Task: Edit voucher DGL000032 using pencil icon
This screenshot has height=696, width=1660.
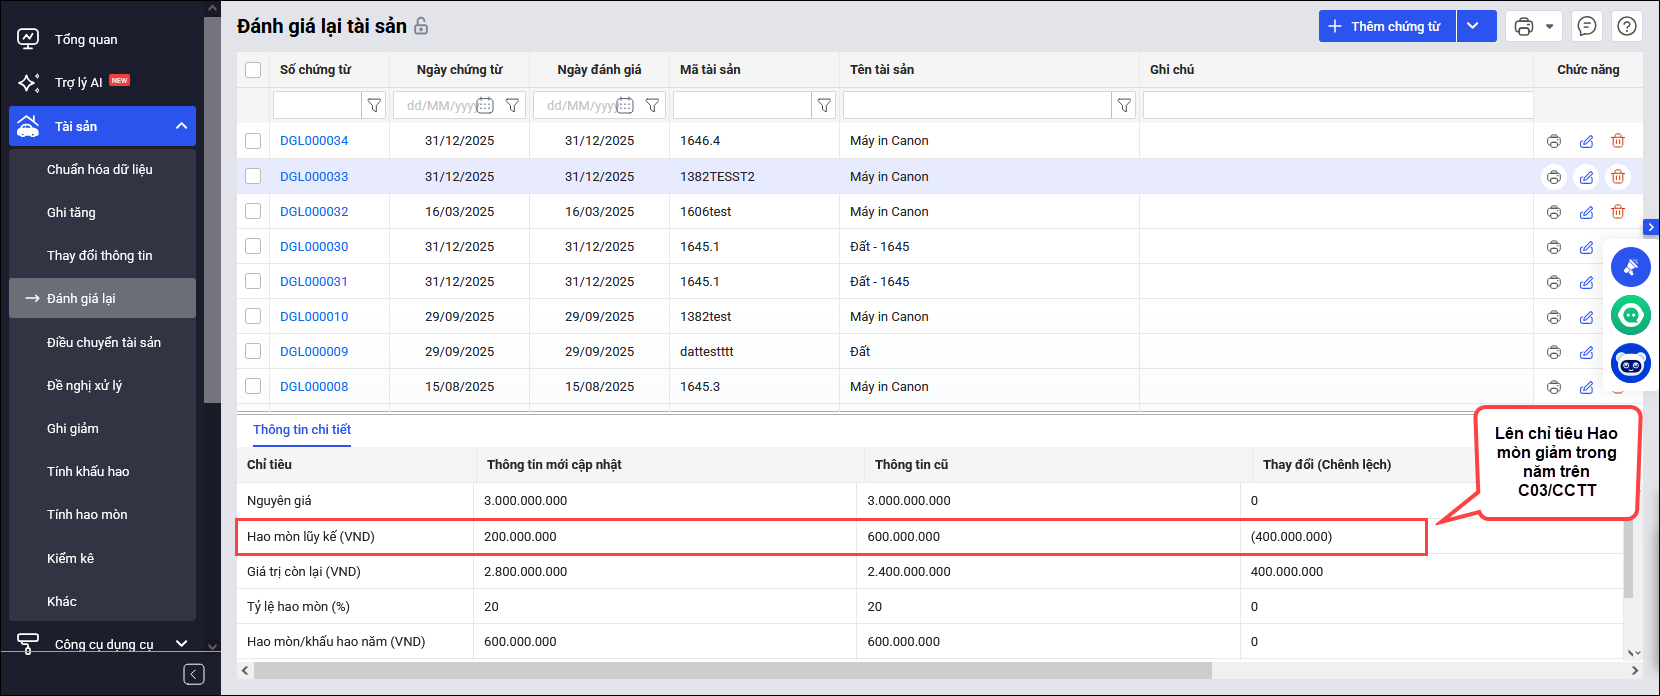Action: click(1586, 212)
